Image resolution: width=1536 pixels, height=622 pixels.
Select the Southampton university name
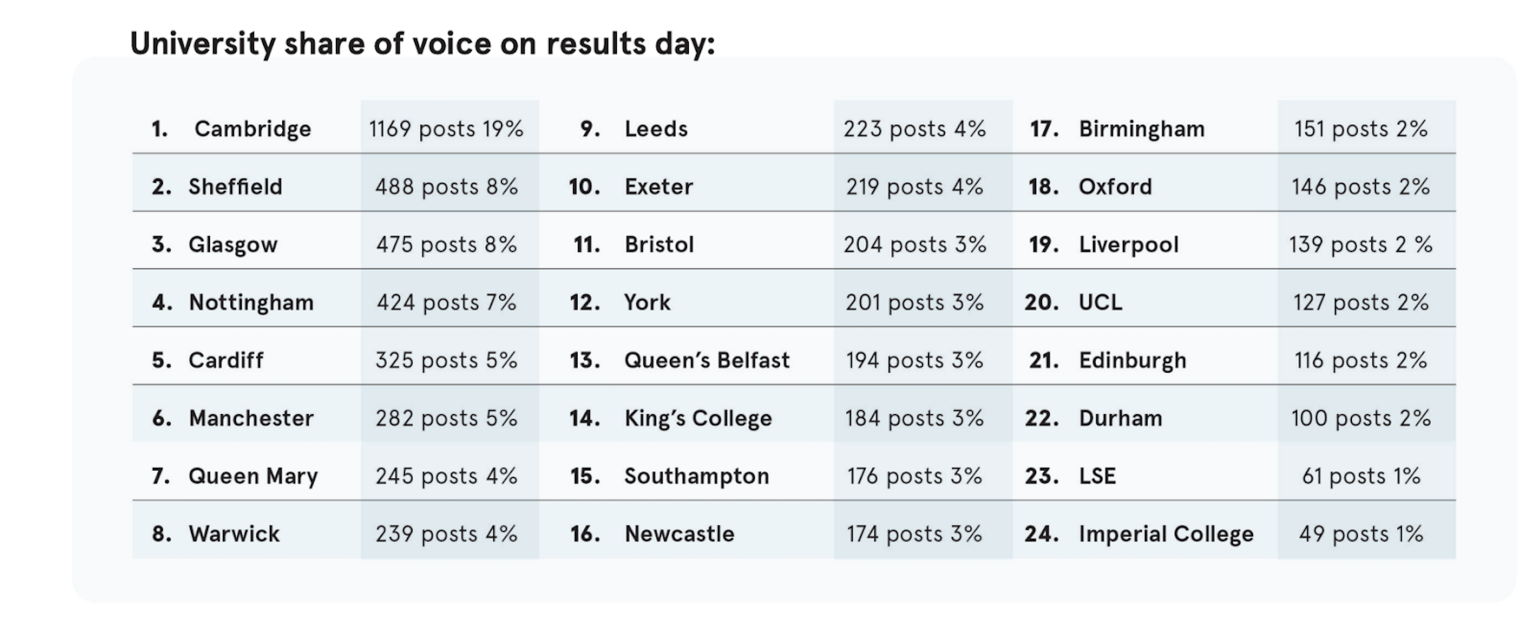coord(697,477)
